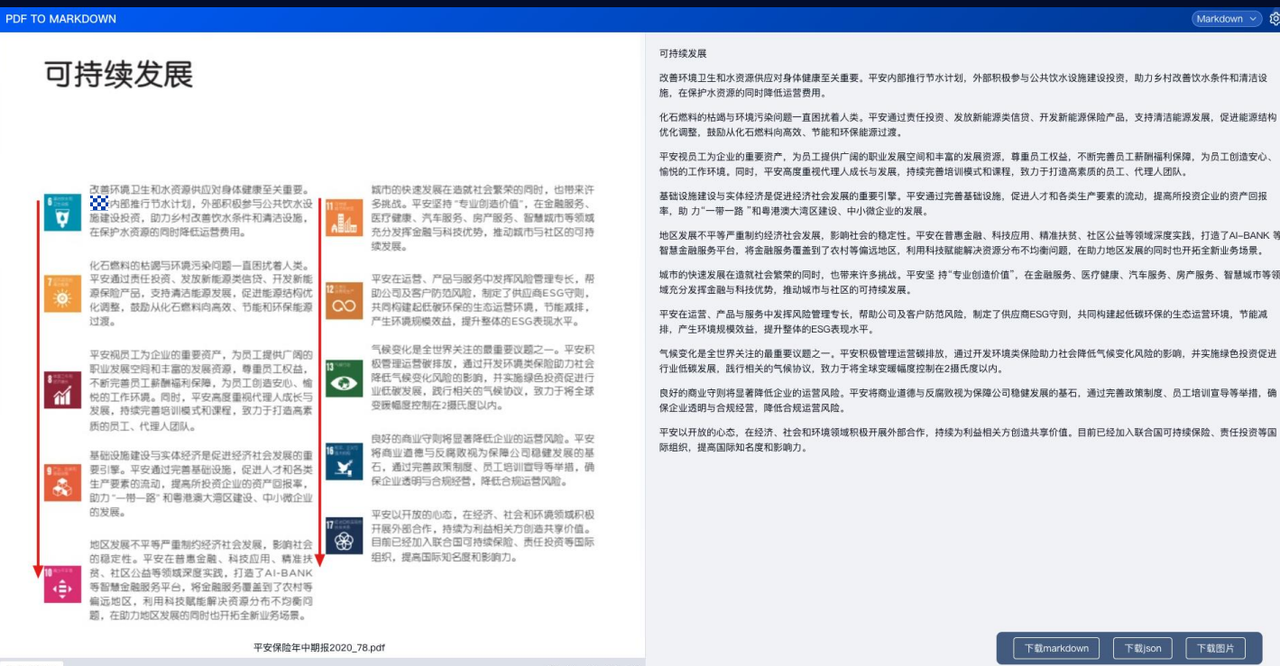This screenshot has width=1280, height=666.
Task: Click the PDF paragraph starting 气候变化是全世界
Action: (483, 377)
